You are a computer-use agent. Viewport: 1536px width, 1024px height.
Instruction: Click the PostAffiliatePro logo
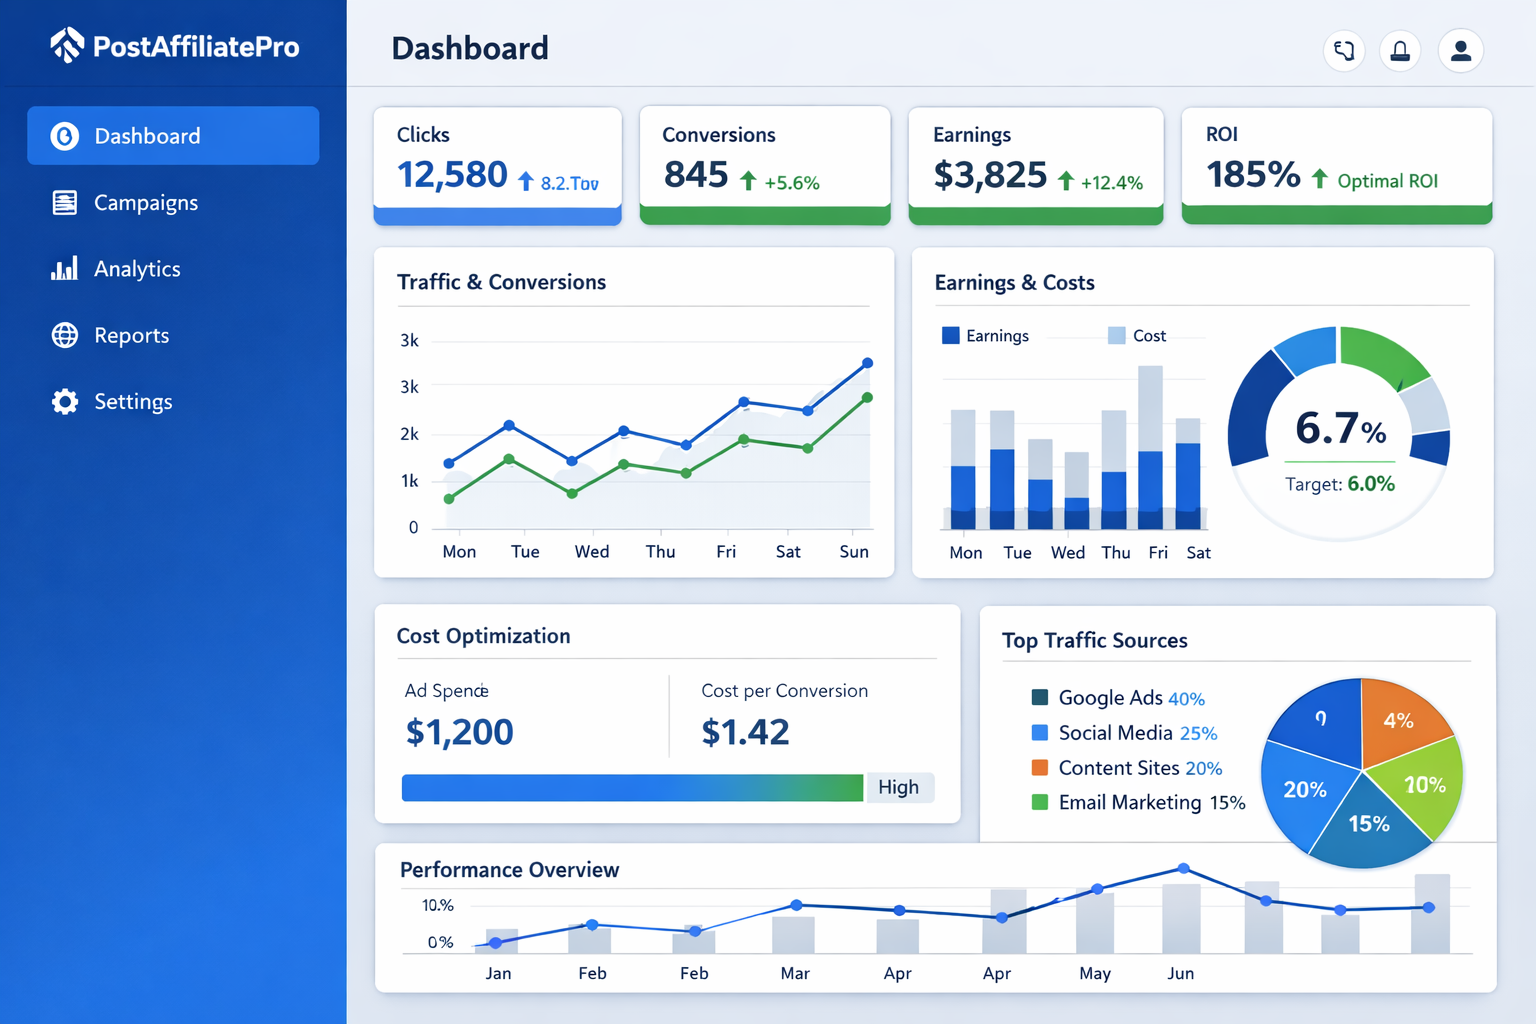coord(174,45)
